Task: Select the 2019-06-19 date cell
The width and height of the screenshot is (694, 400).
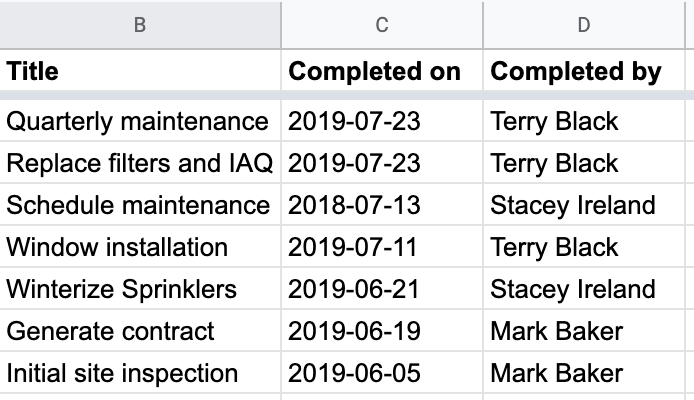Action: pyautogui.click(x=382, y=331)
